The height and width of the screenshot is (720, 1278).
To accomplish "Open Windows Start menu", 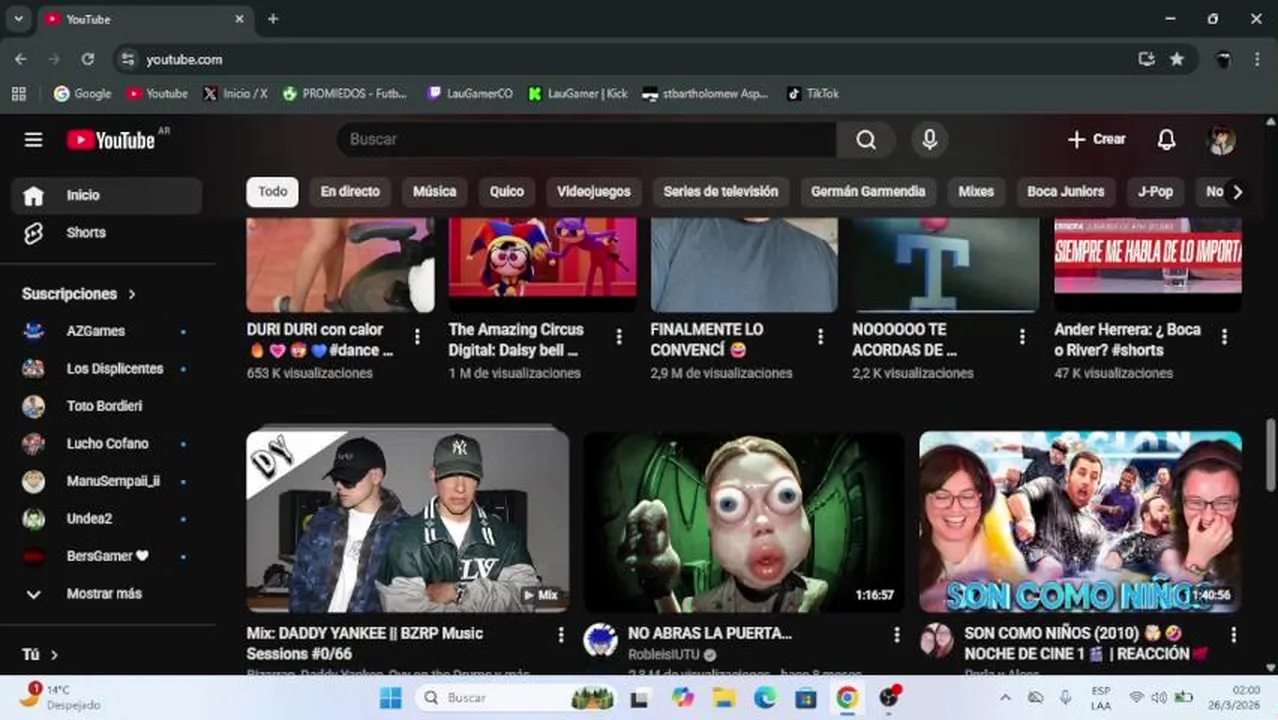I will tap(390, 698).
